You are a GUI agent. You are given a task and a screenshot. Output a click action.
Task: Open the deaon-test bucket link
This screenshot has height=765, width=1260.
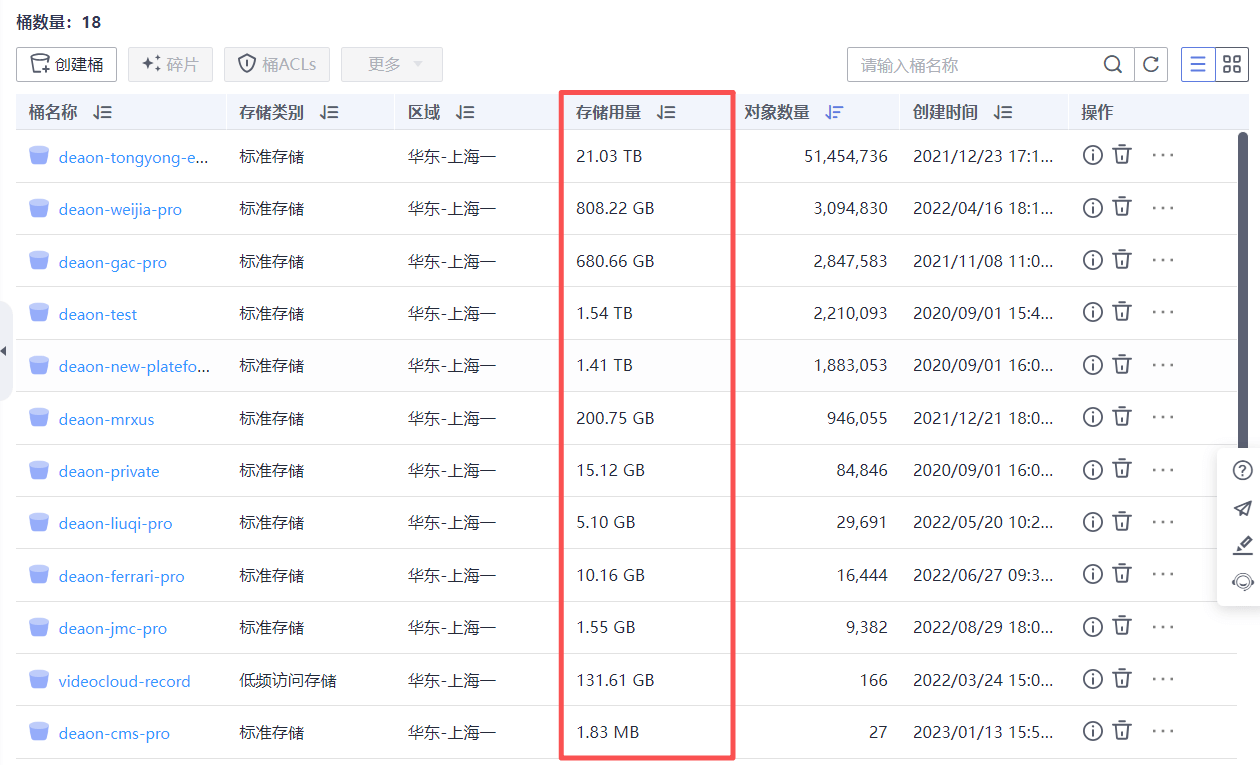coord(98,314)
